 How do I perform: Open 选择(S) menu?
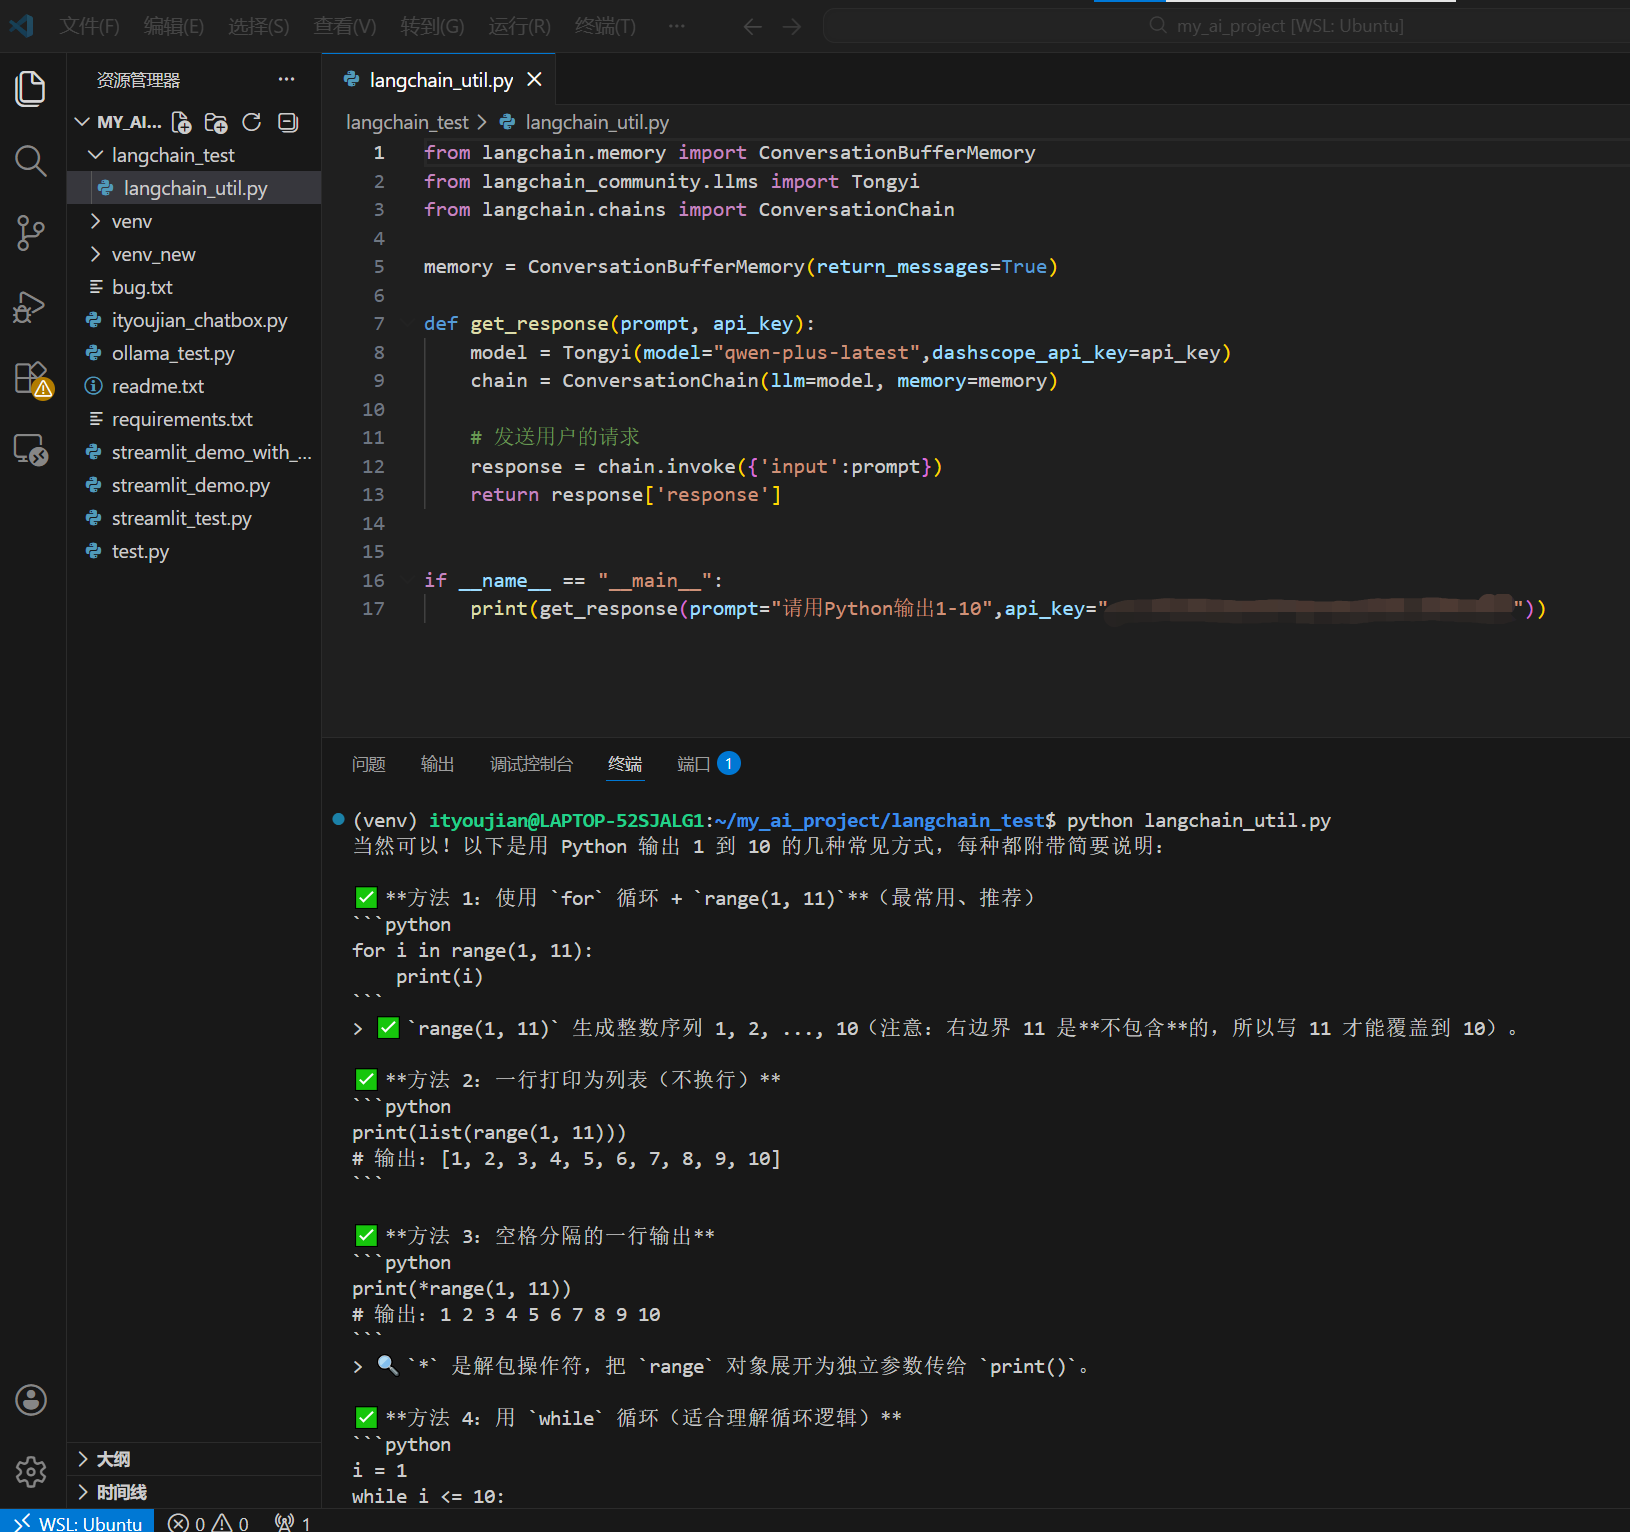[x=259, y=26]
